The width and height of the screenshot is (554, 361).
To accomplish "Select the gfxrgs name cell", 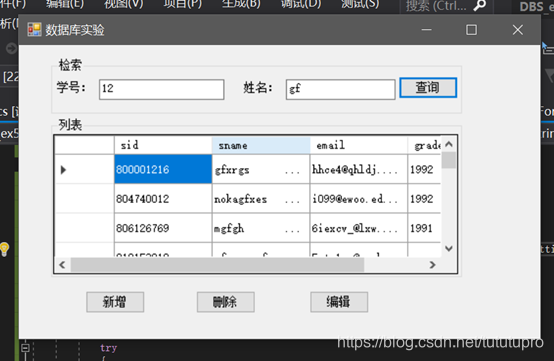I will pos(261,169).
